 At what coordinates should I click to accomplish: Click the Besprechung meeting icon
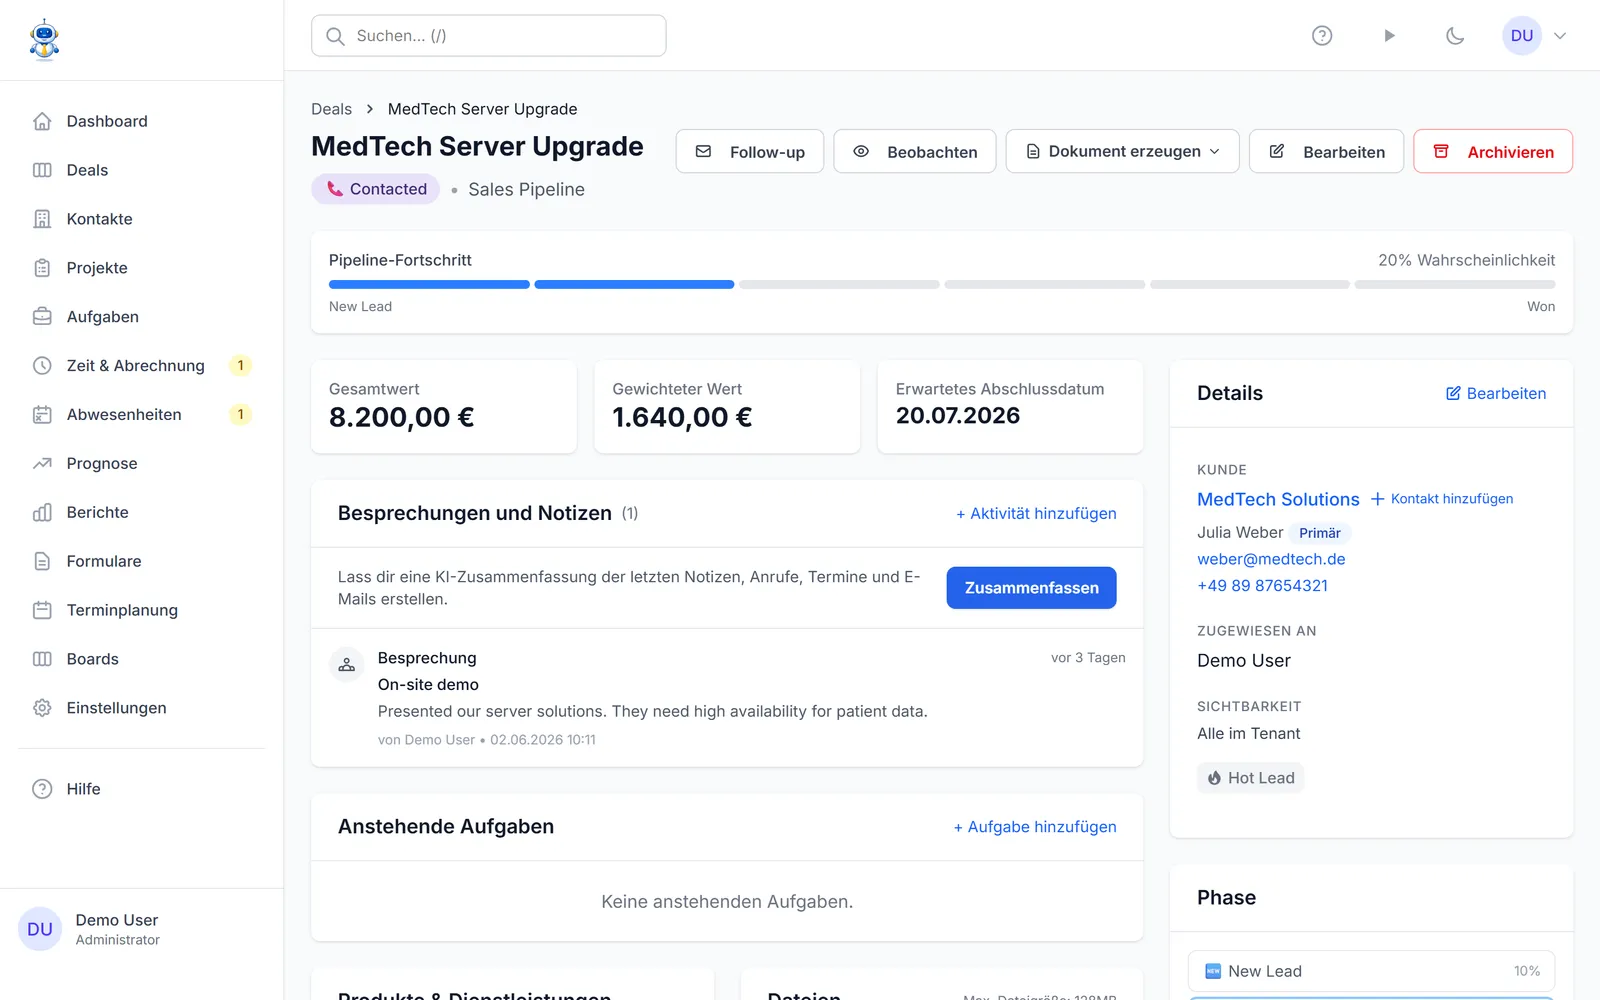(x=347, y=664)
